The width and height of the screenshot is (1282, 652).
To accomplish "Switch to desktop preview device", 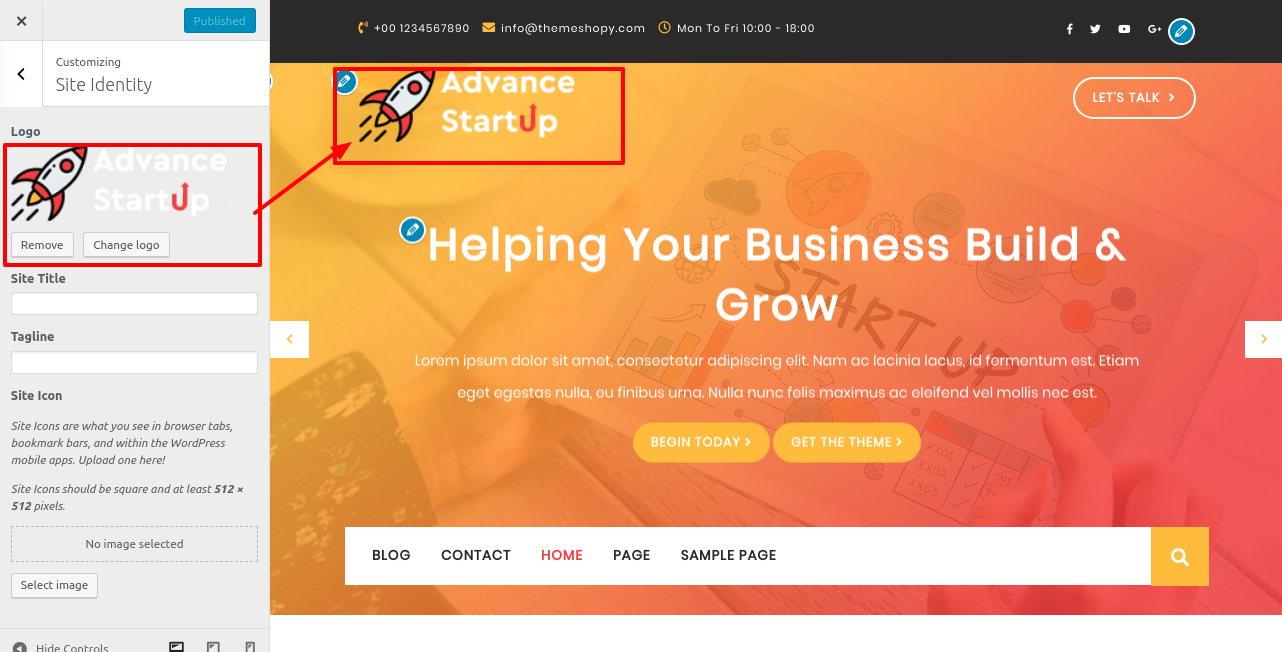I will coord(176,647).
